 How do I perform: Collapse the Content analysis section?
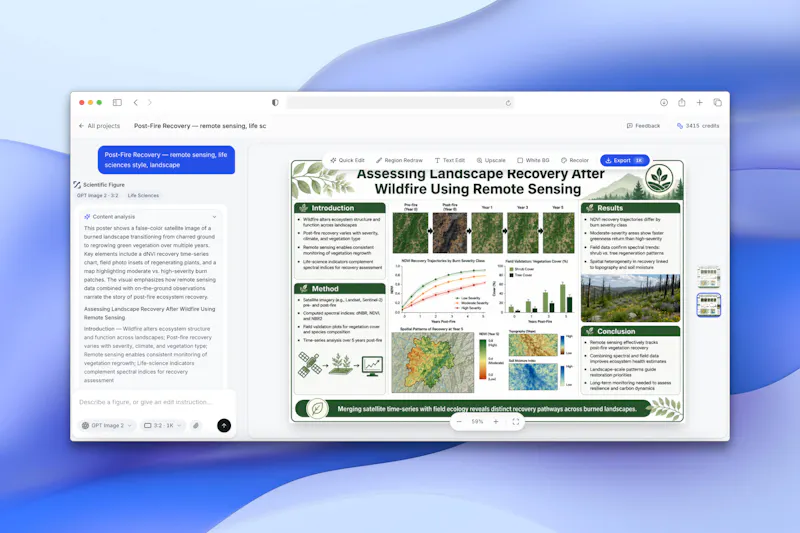(214, 217)
